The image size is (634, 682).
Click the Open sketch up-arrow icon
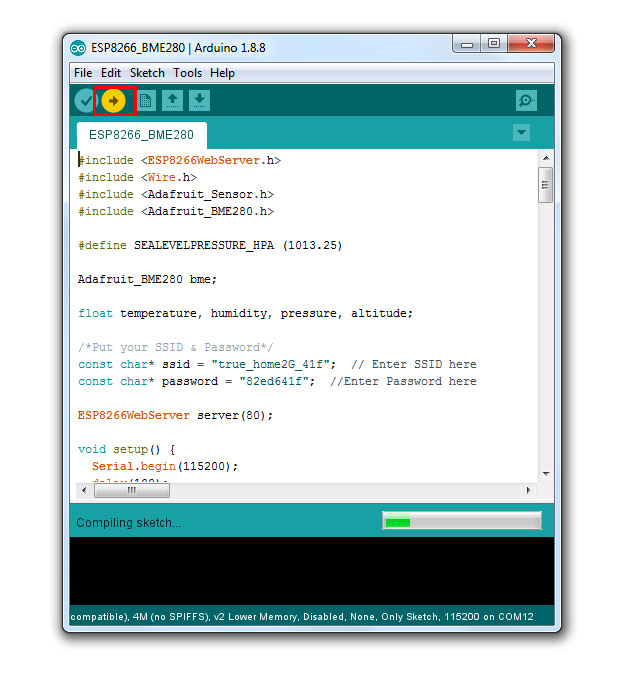pos(172,101)
